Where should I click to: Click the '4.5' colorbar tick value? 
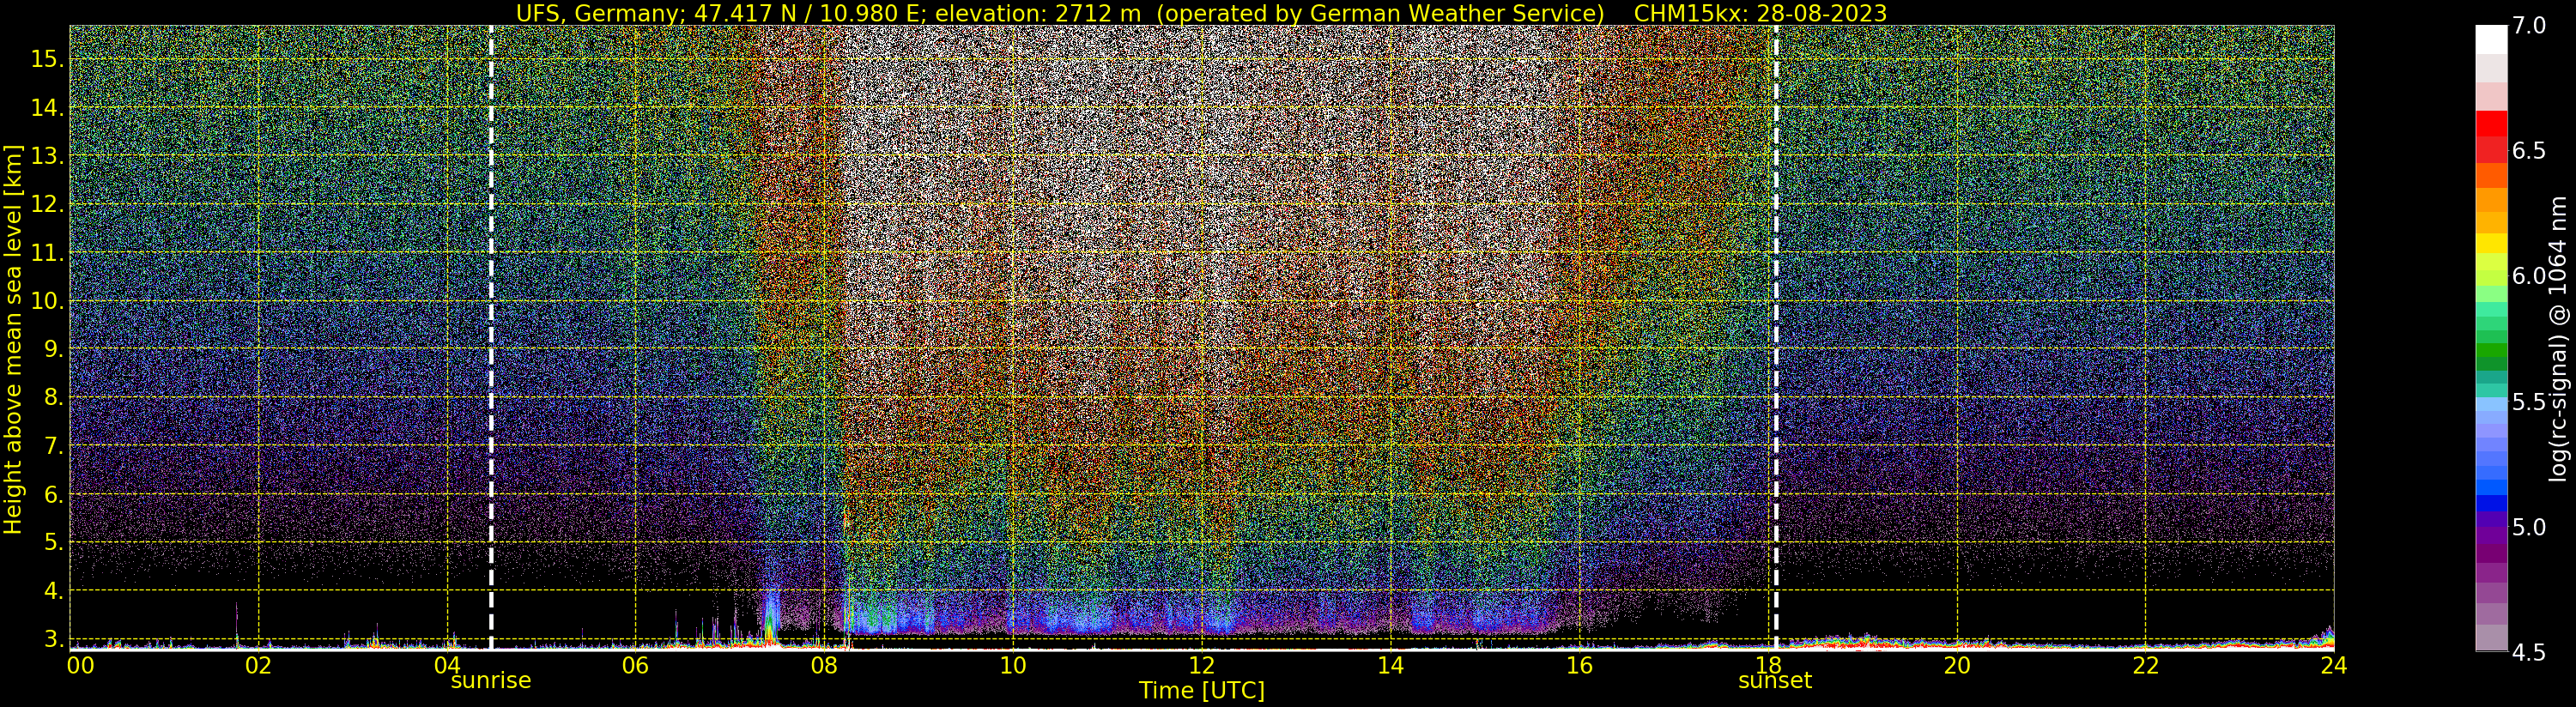click(2529, 653)
